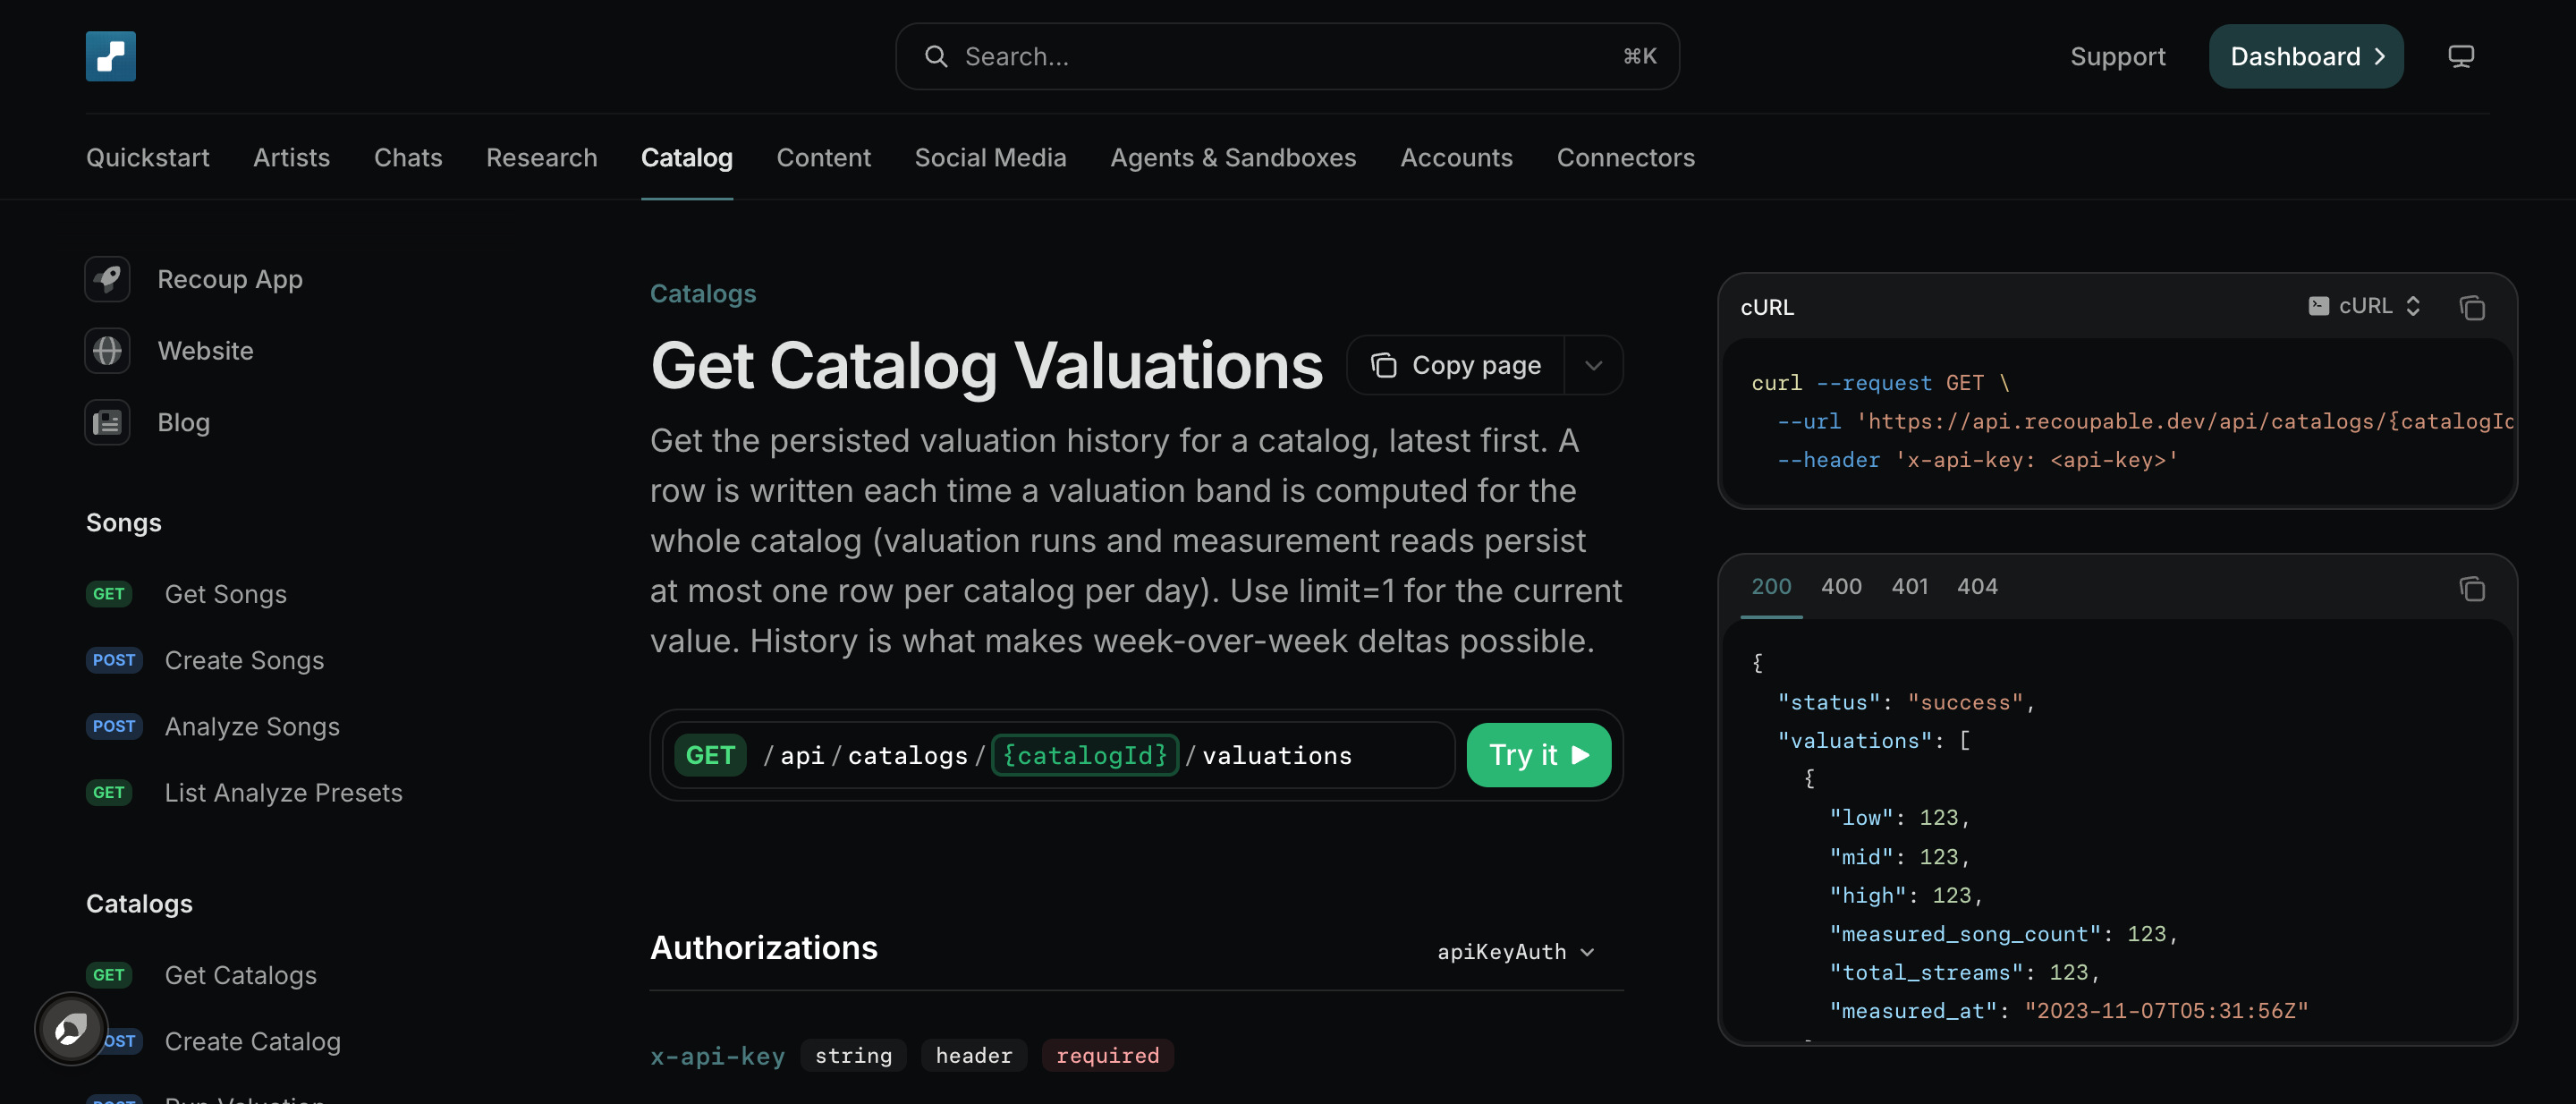The height and width of the screenshot is (1104, 2576).
Task: Open the Blog sidebar link
Action: [183, 423]
